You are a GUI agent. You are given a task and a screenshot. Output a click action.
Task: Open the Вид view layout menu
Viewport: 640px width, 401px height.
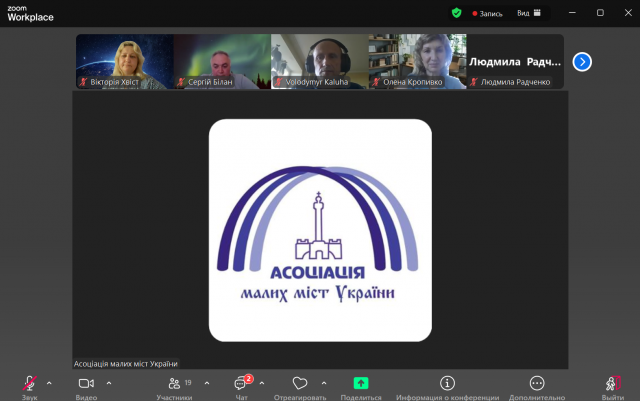point(529,13)
